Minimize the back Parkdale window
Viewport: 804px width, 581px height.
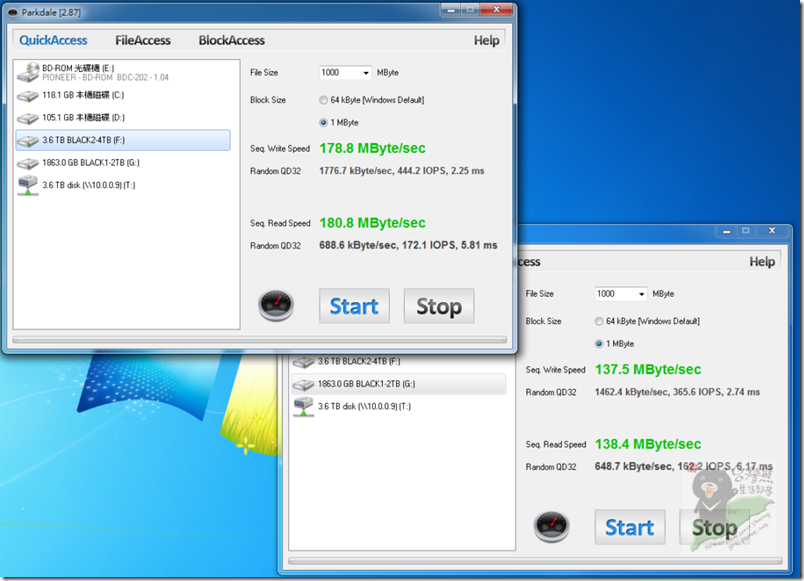click(727, 231)
